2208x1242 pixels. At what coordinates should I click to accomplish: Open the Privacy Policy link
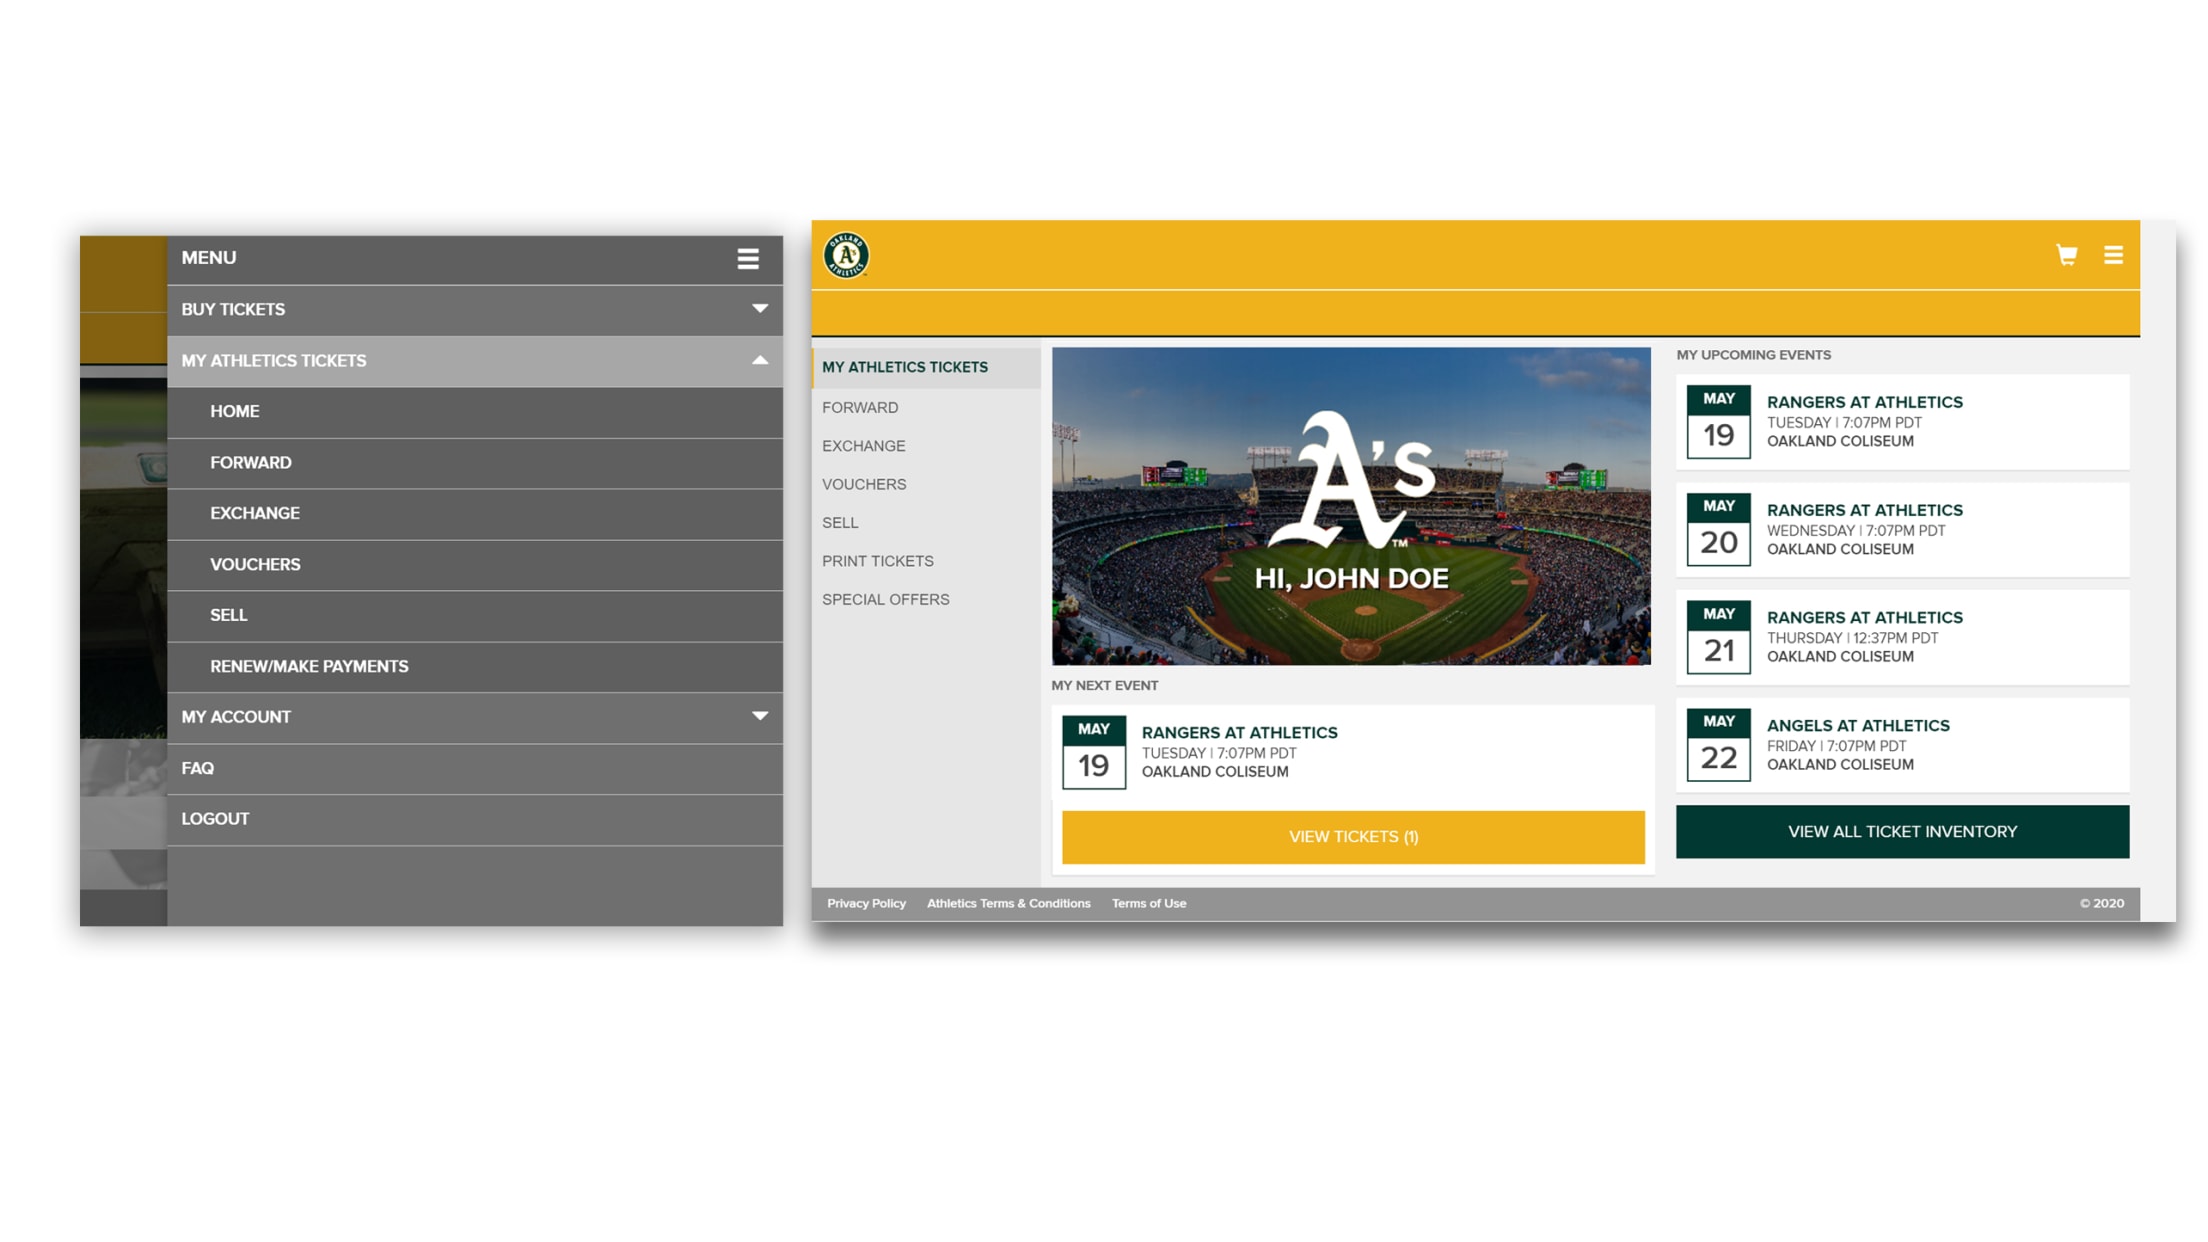click(866, 903)
